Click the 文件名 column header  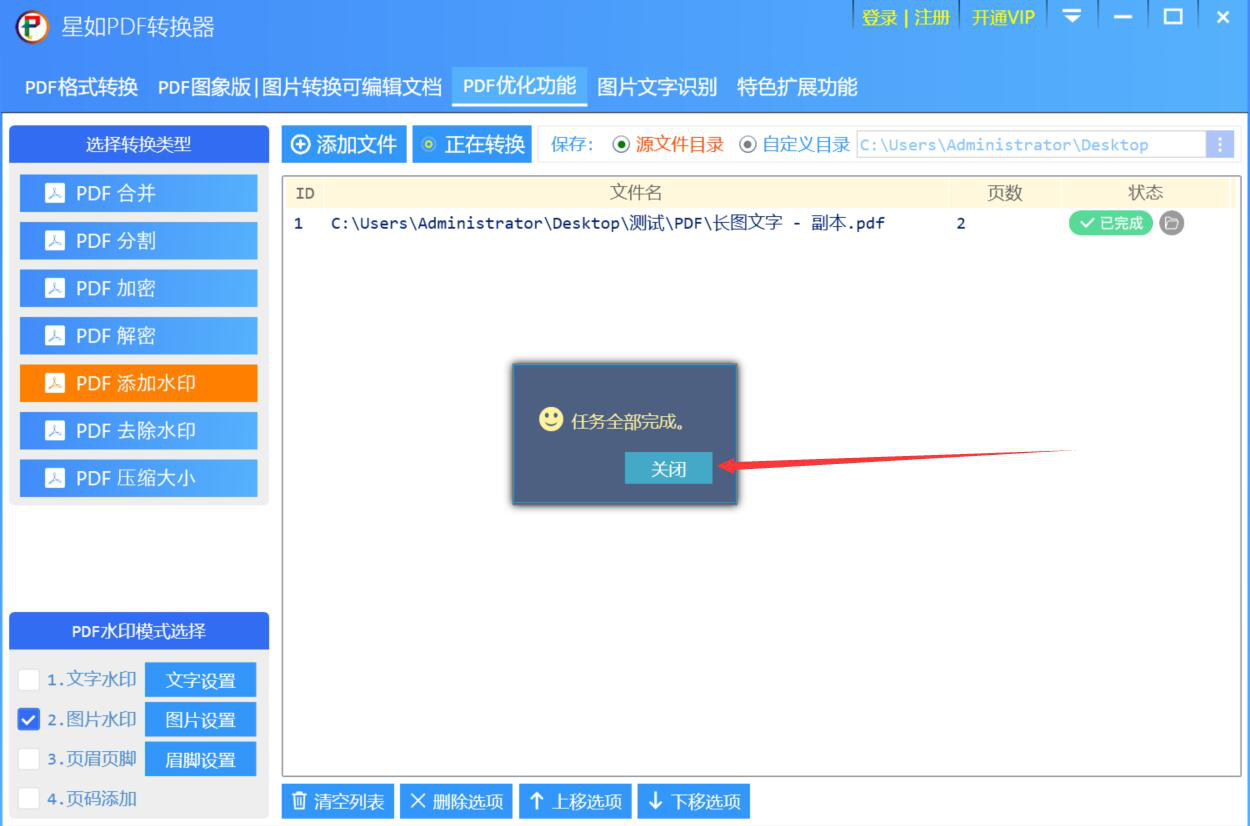[x=636, y=193]
